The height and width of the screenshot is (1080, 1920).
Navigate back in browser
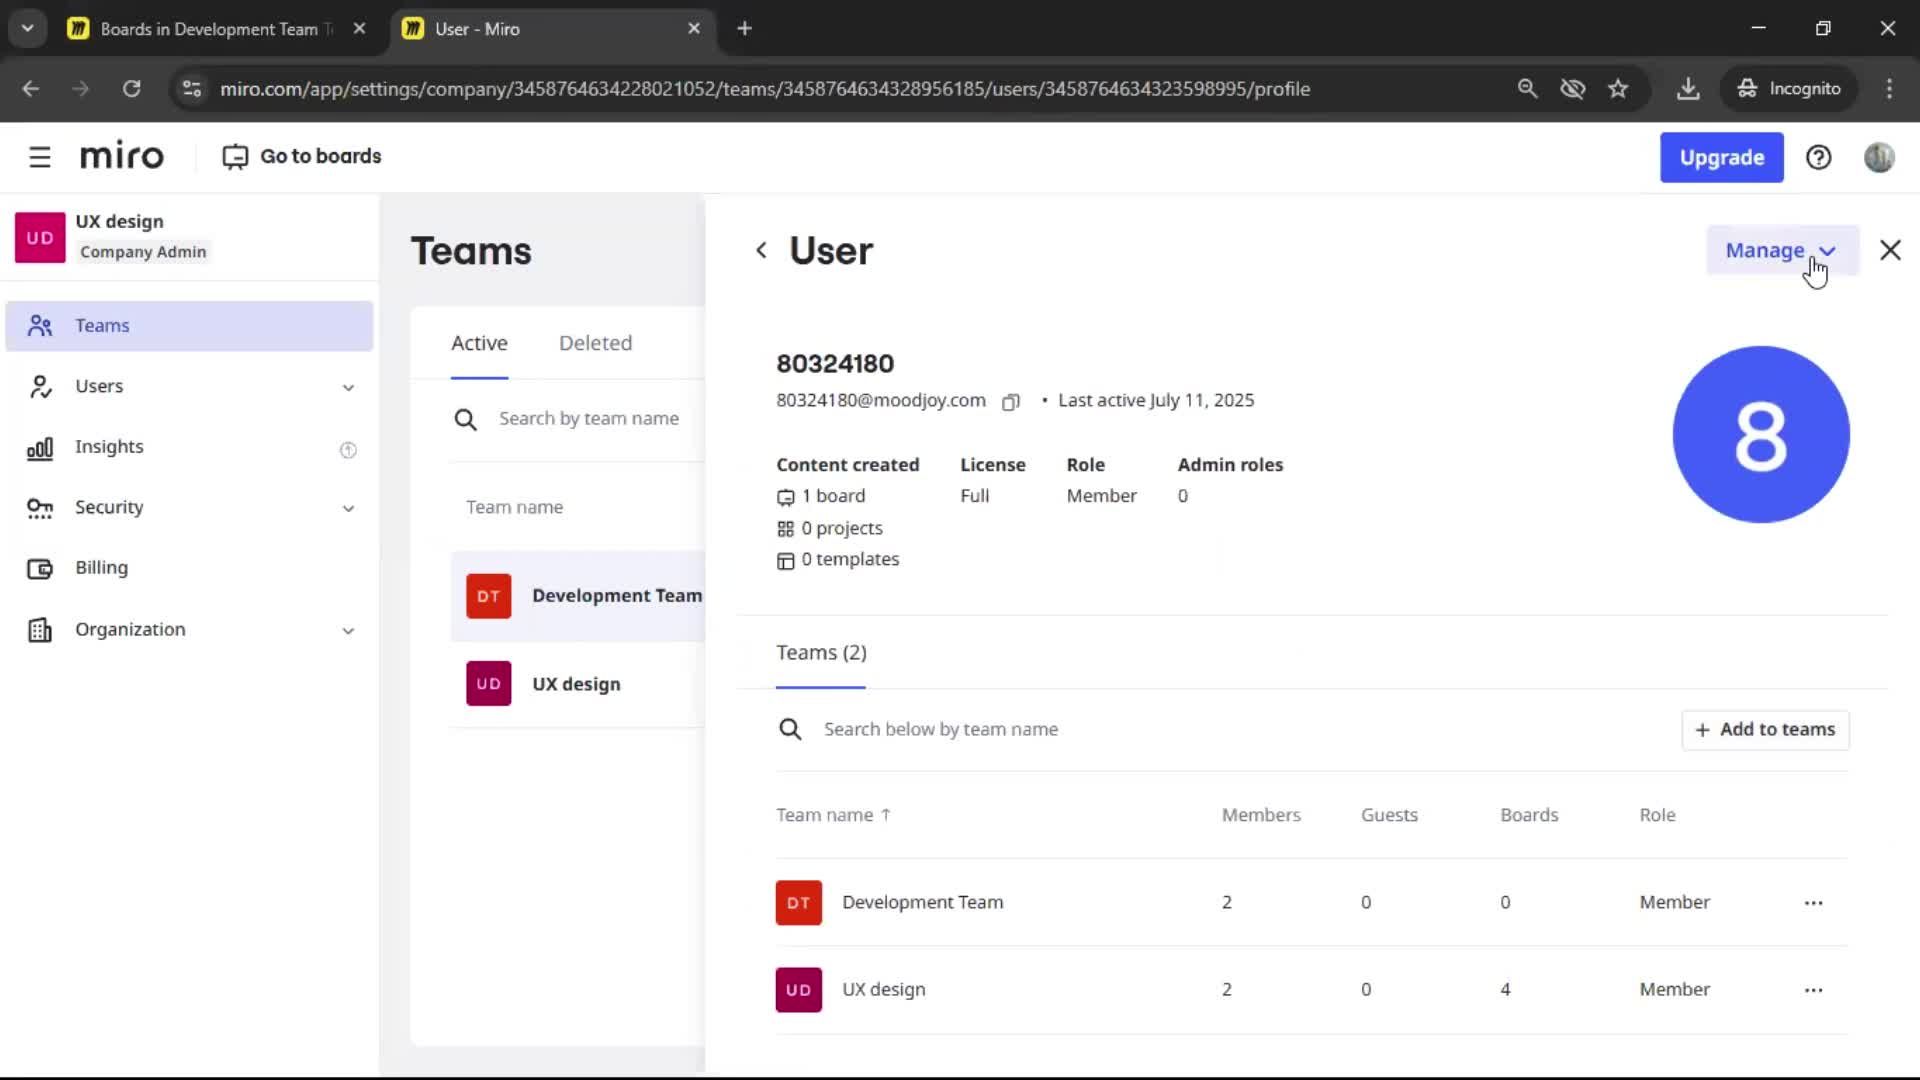click(x=31, y=88)
